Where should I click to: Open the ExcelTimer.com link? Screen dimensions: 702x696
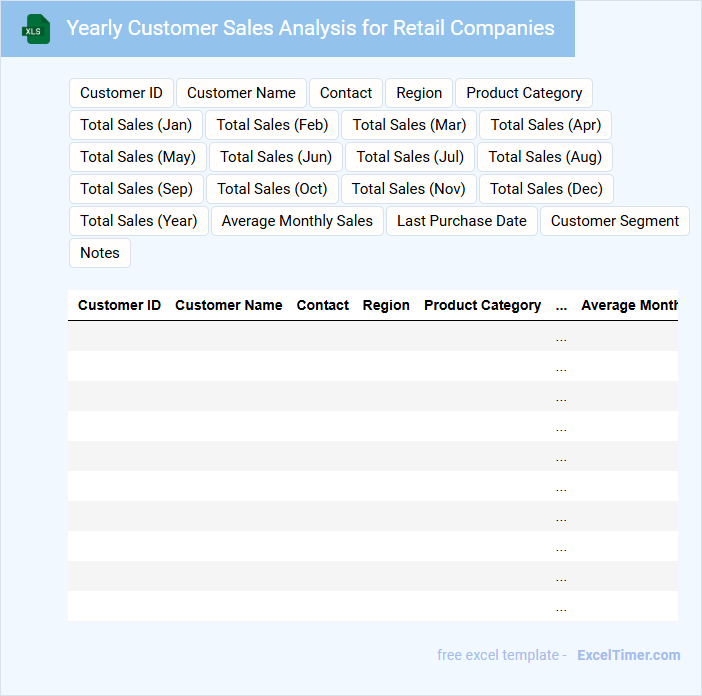click(628, 655)
